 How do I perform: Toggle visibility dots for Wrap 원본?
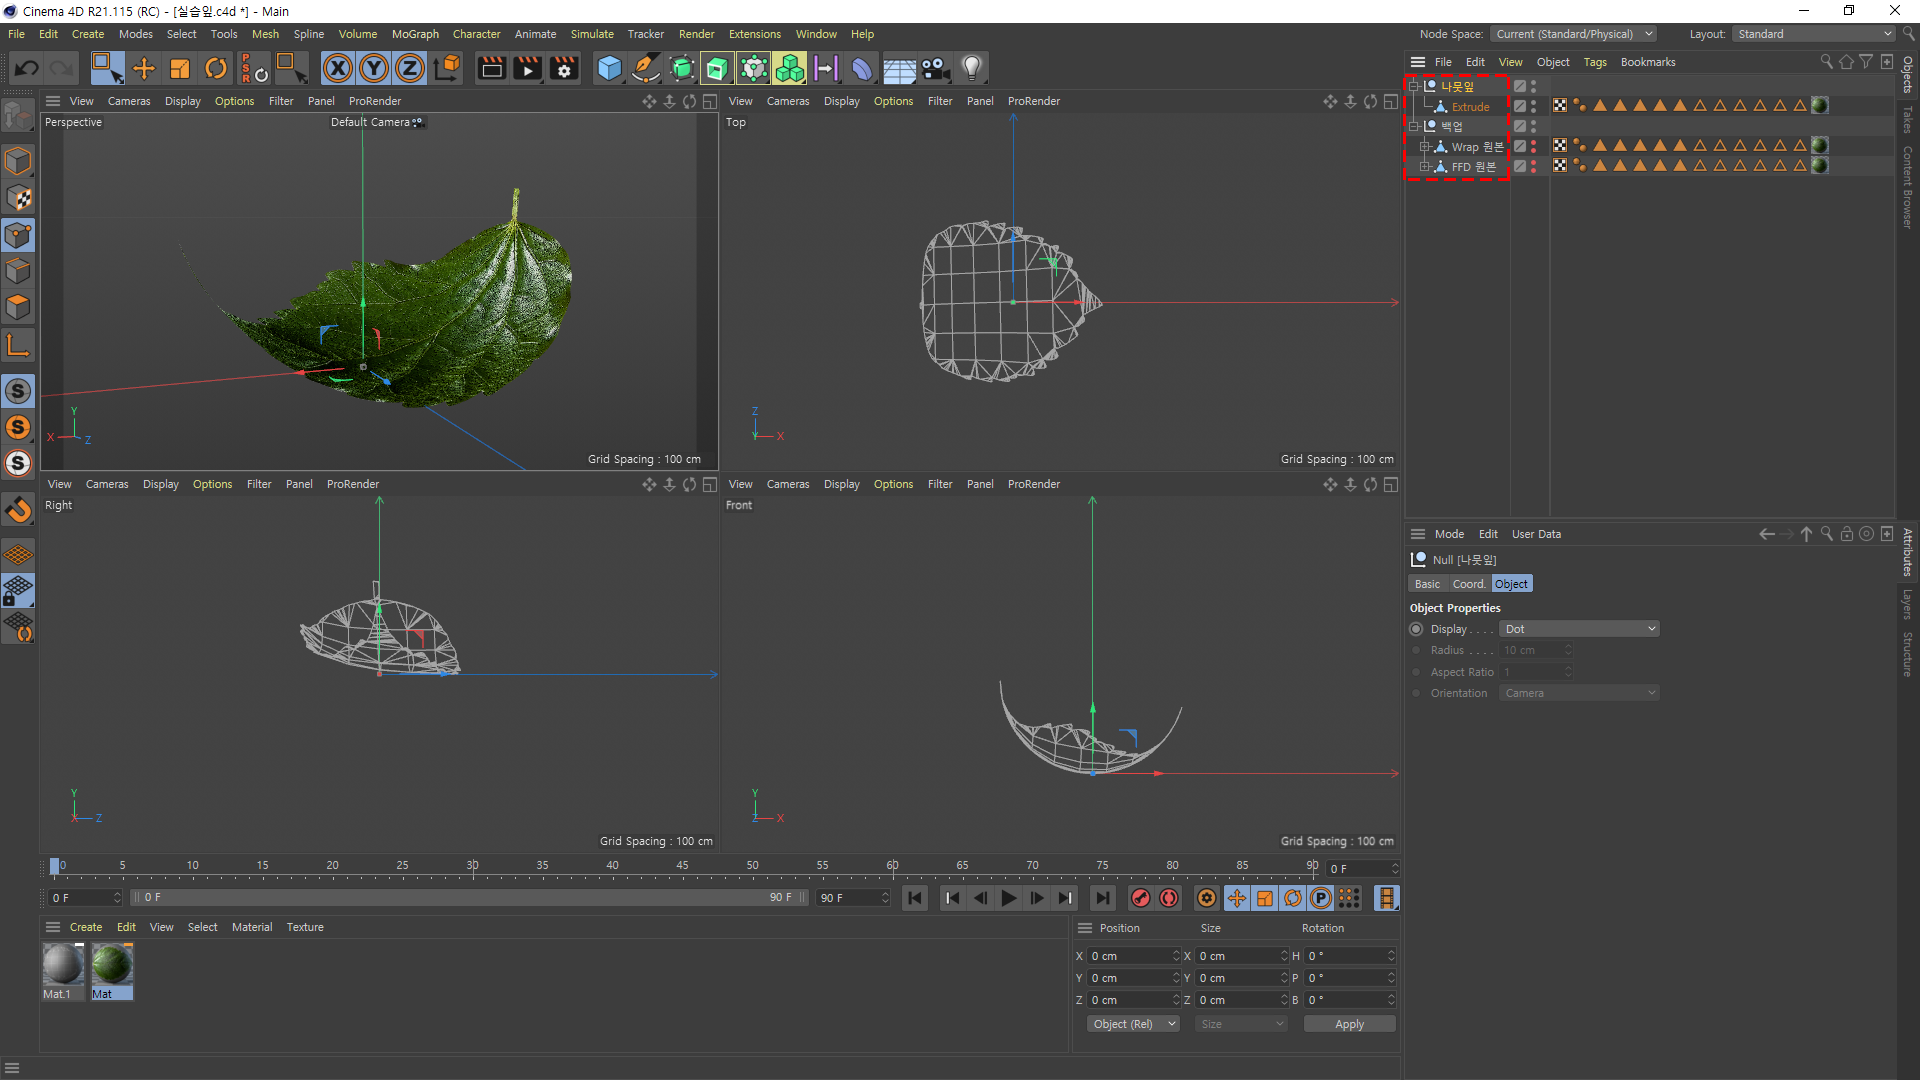1533,146
